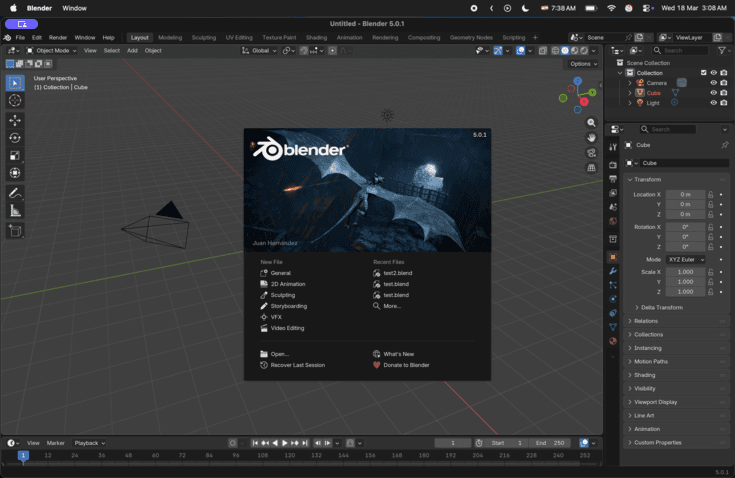This screenshot has height=478, width=735.
Task: Open the Render properties tab
Action: pyautogui.click(x=613, y=165)
